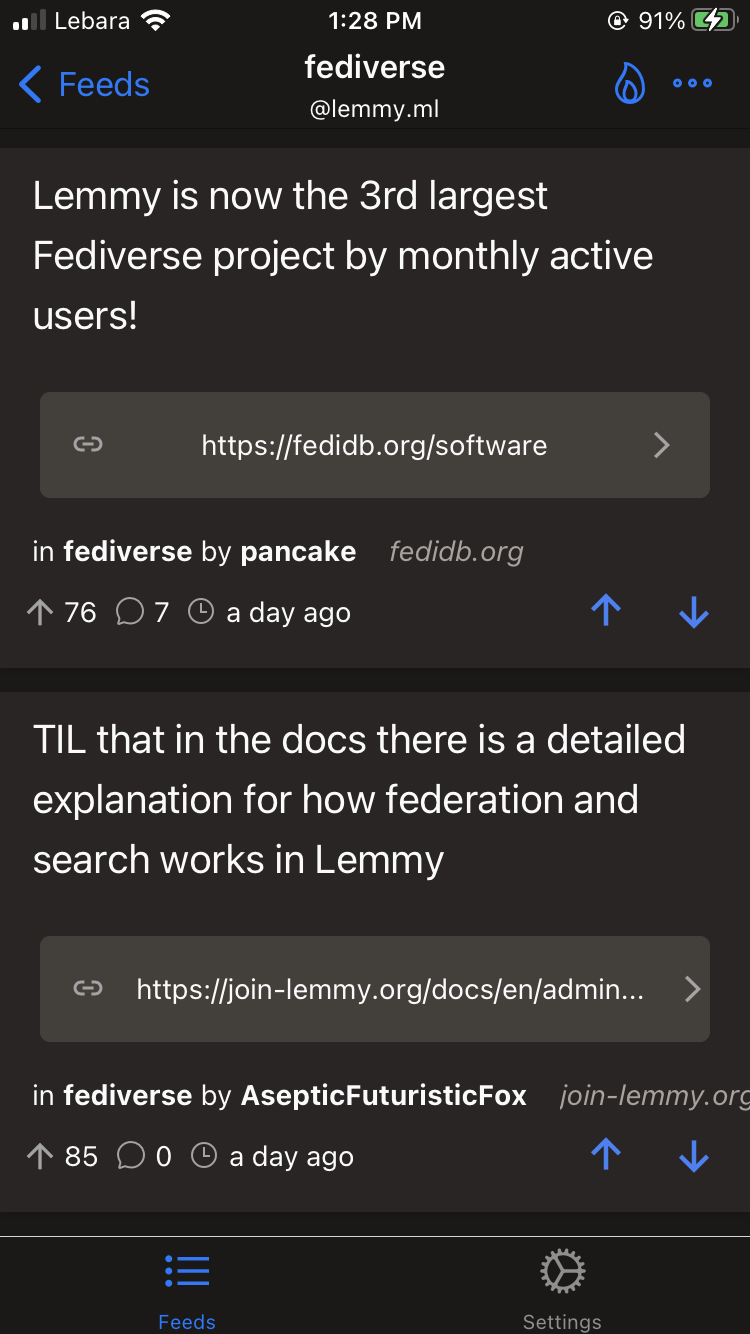Open the fedidb.org/software link chevron
The image size is (750, 1334).
coord(661,445)
